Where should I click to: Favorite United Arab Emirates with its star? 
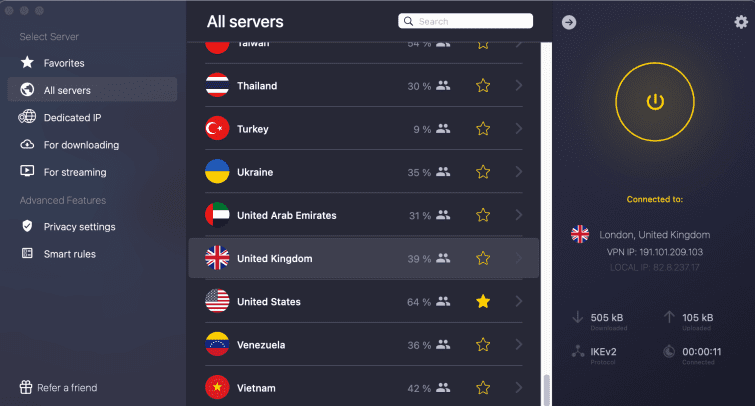click(483, 215)
